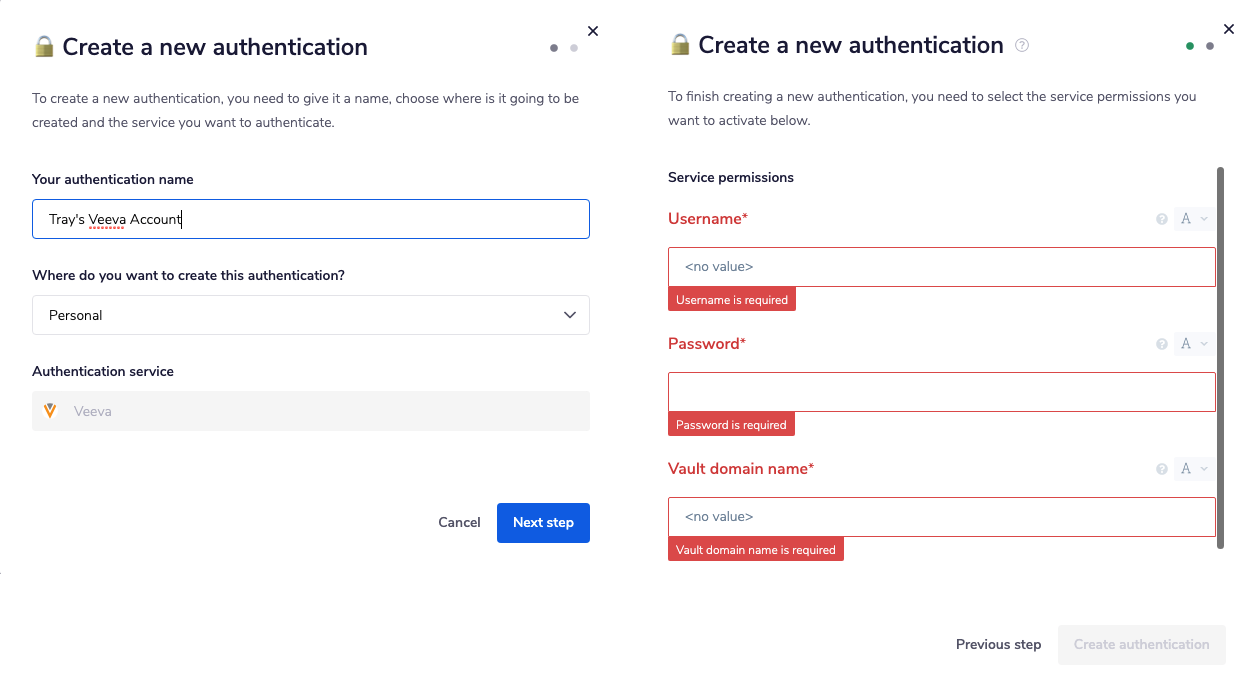The width and height of the screenshot is (1251, 676).
Task: Select the first step progress dot
Action: [553, 47]
